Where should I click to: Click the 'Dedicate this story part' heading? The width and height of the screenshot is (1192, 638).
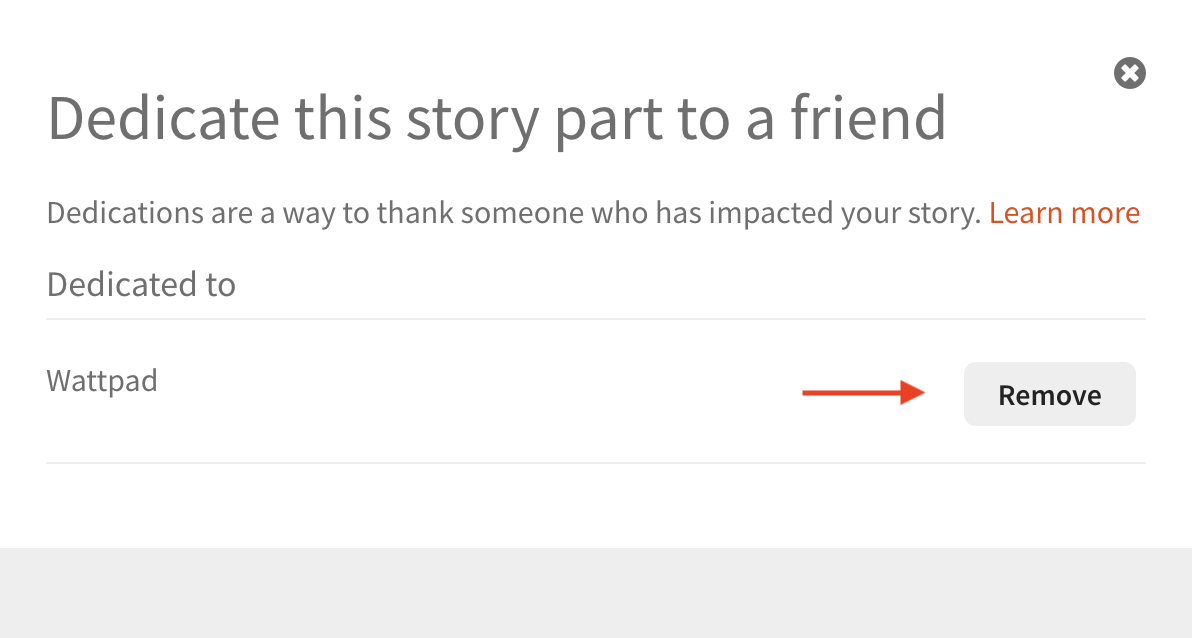[x=496, y=119]
